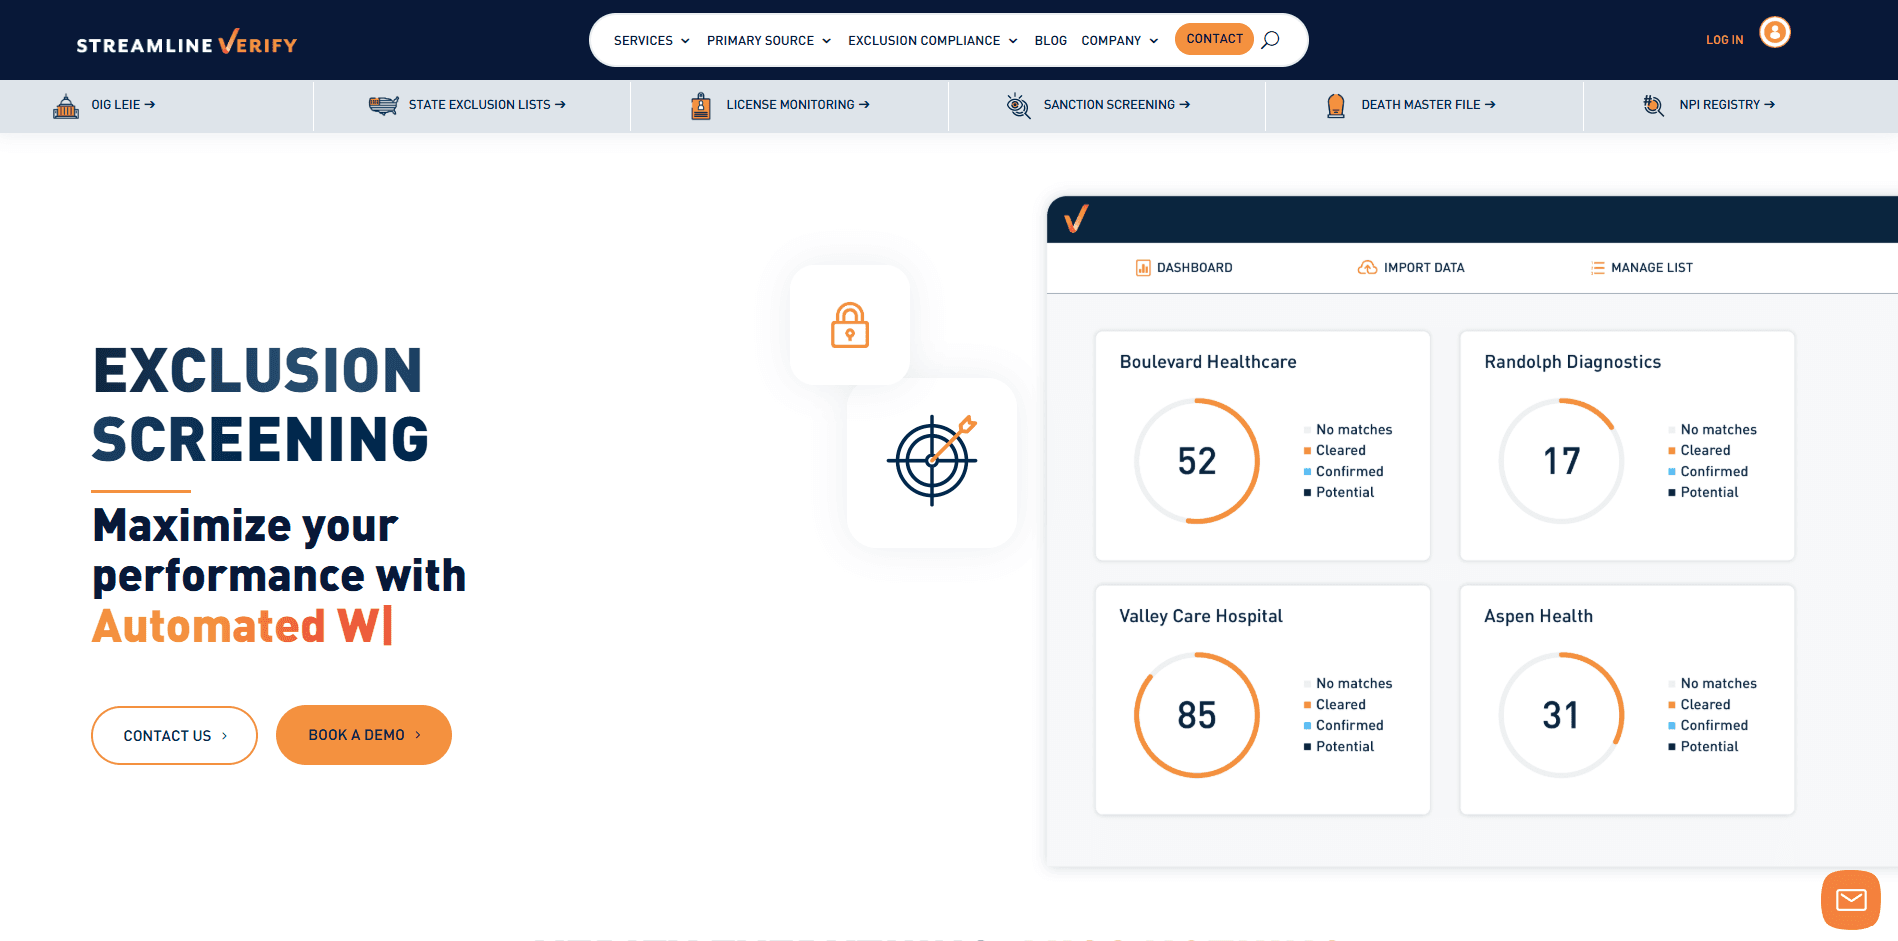Viewport: 1898px width, 941px height.
Task: Click the orange padlock icon tile
Action: [x=850, y=325]
